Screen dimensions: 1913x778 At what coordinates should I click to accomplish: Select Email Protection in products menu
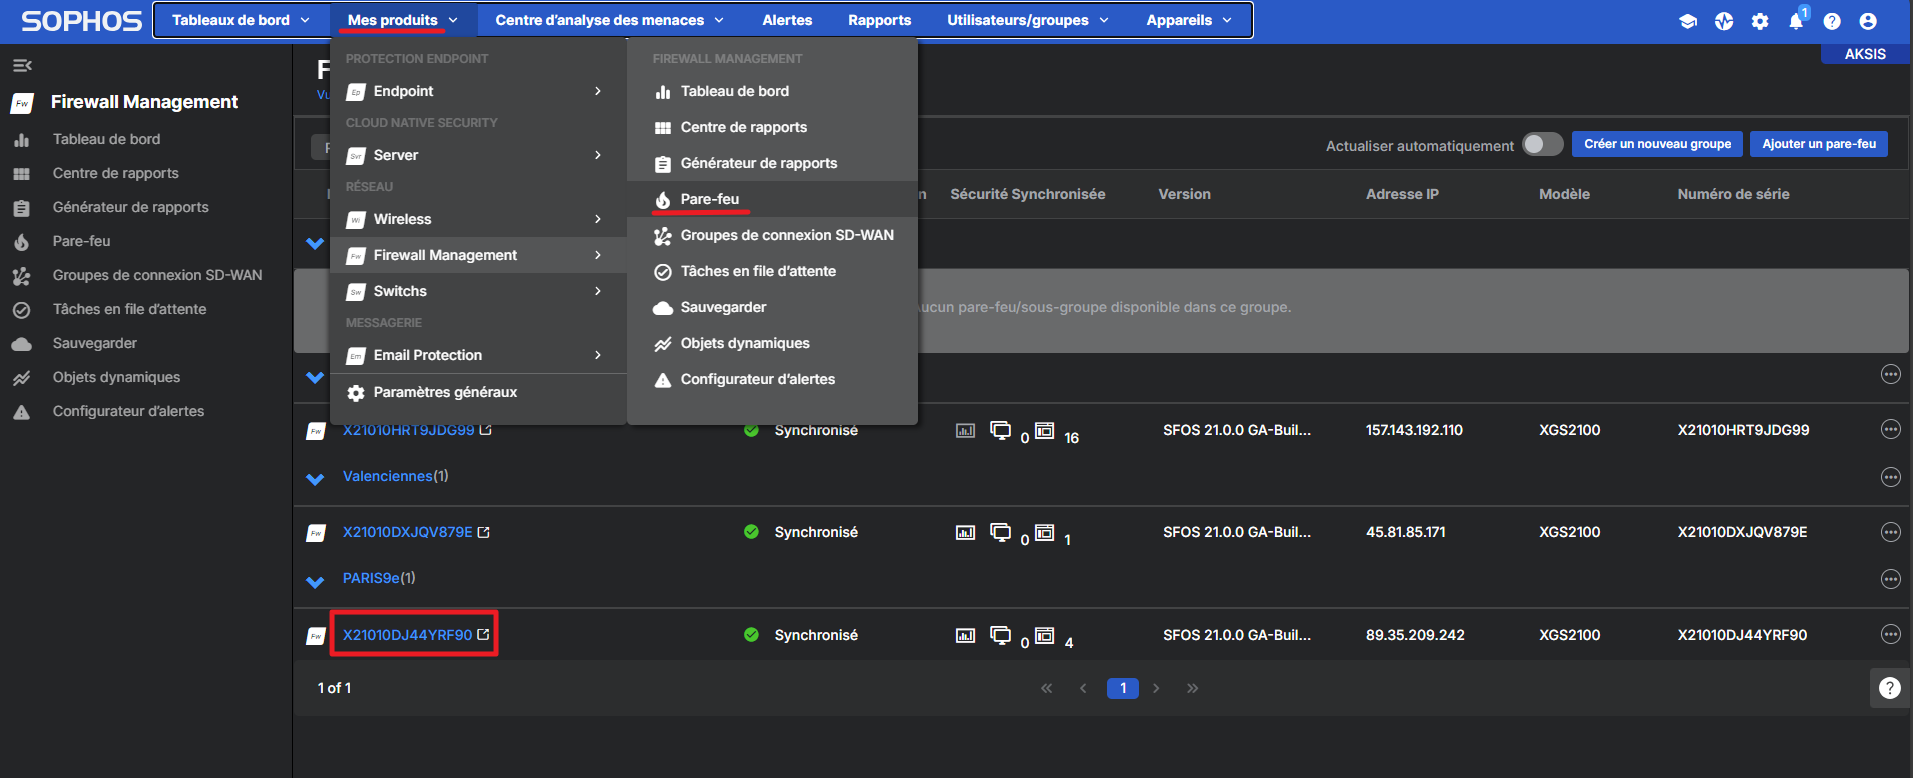coord(478,355)
